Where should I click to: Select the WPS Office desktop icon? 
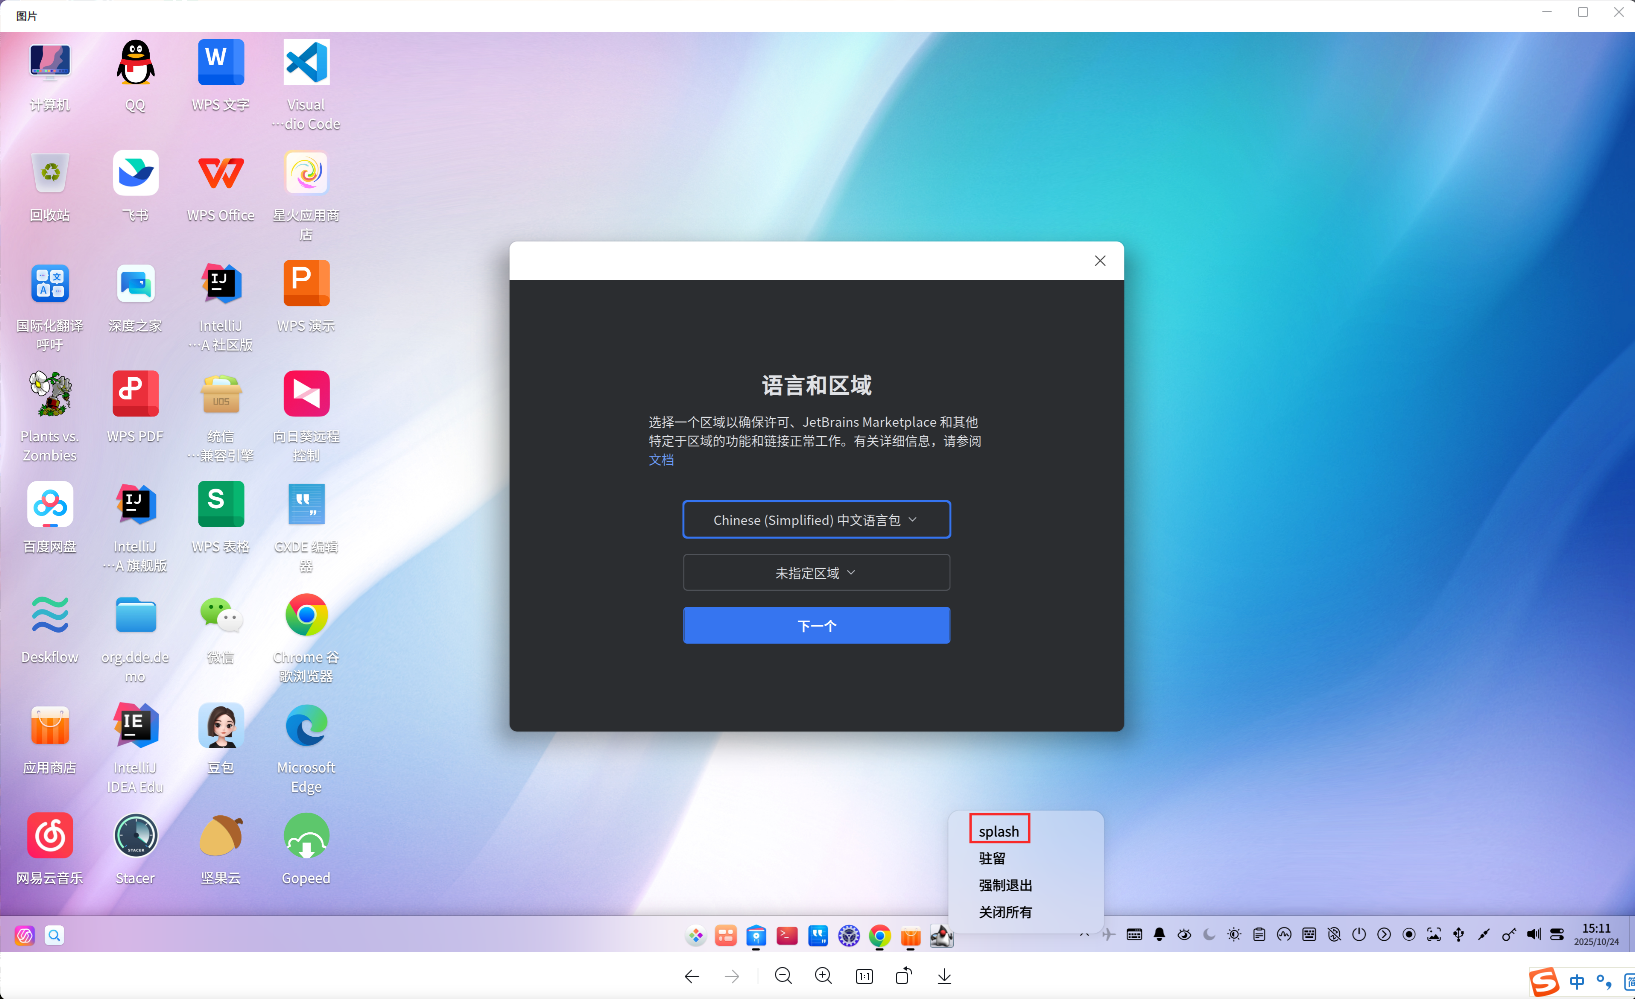[x=221, y=174]
